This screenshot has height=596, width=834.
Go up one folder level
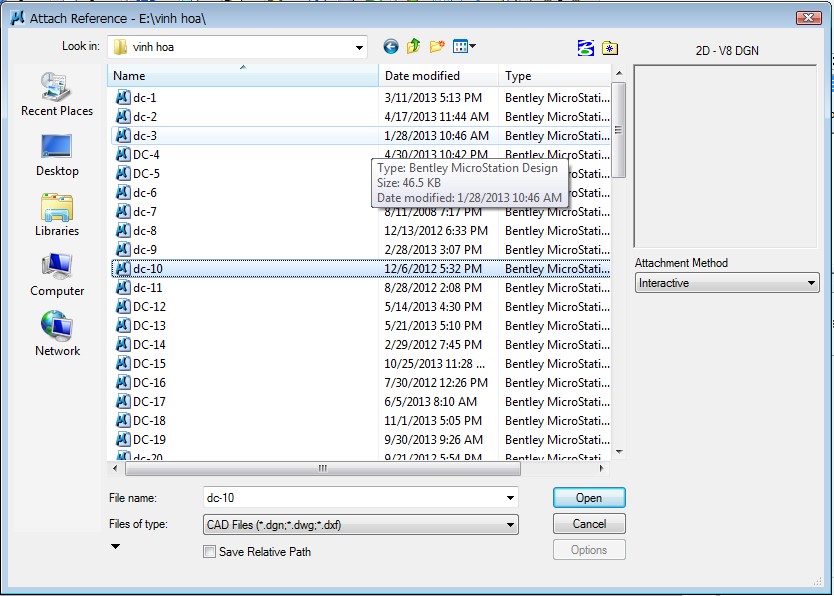(413, 47)
